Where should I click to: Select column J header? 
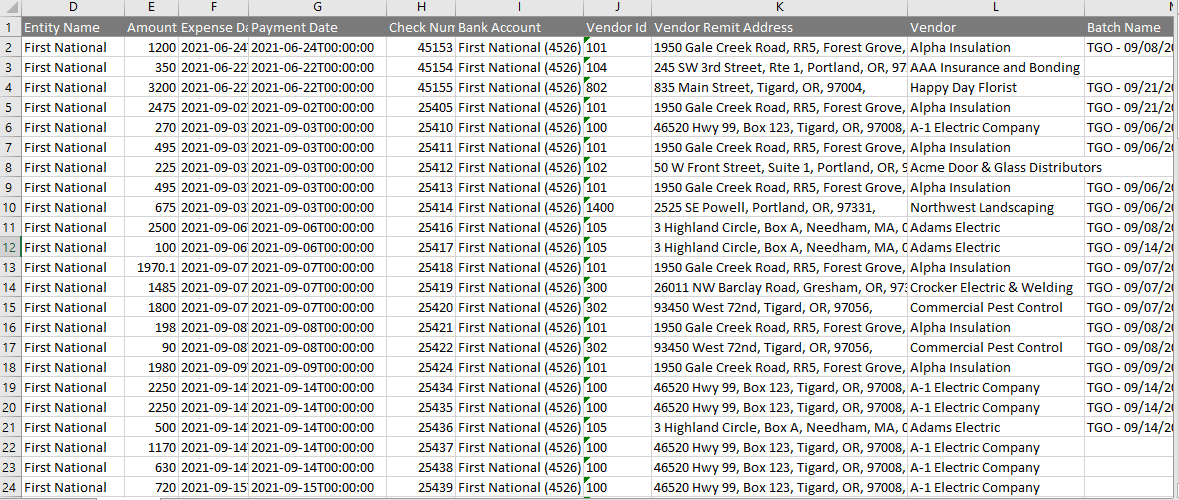(x=618, y=8)
